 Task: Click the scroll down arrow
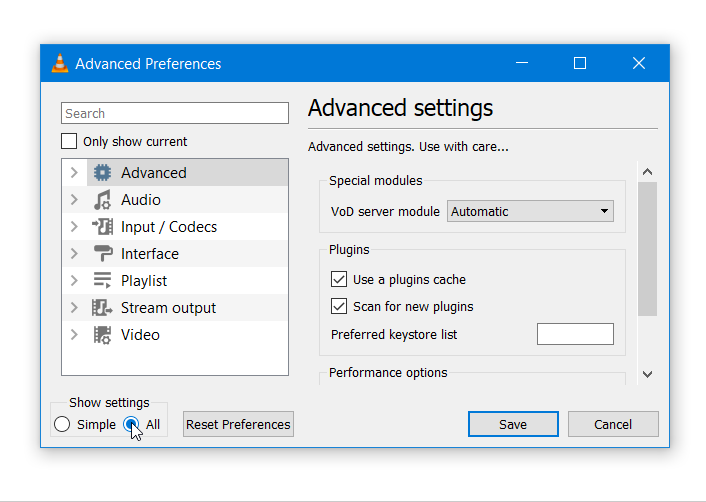647,374
